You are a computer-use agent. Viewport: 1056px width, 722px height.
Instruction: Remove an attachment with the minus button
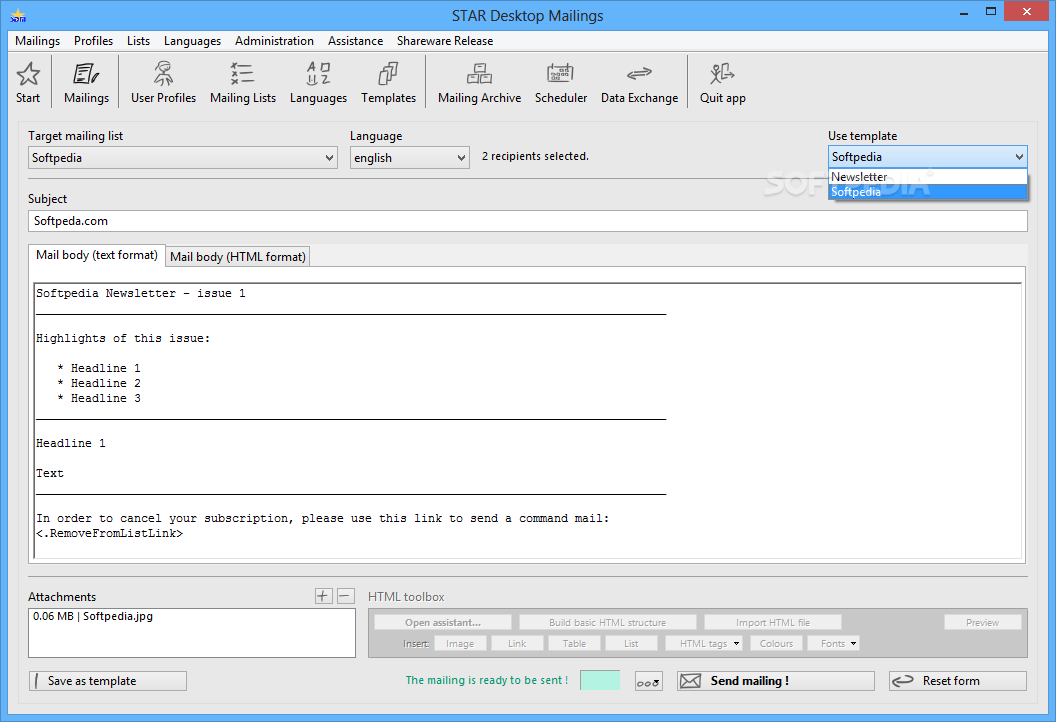click(x=345, y=596)
